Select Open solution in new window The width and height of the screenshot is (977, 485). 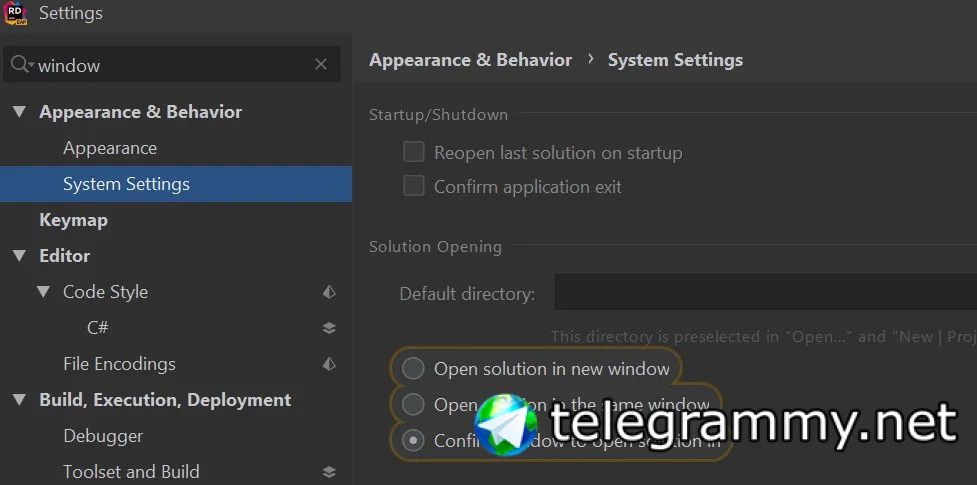pos(413,369)
